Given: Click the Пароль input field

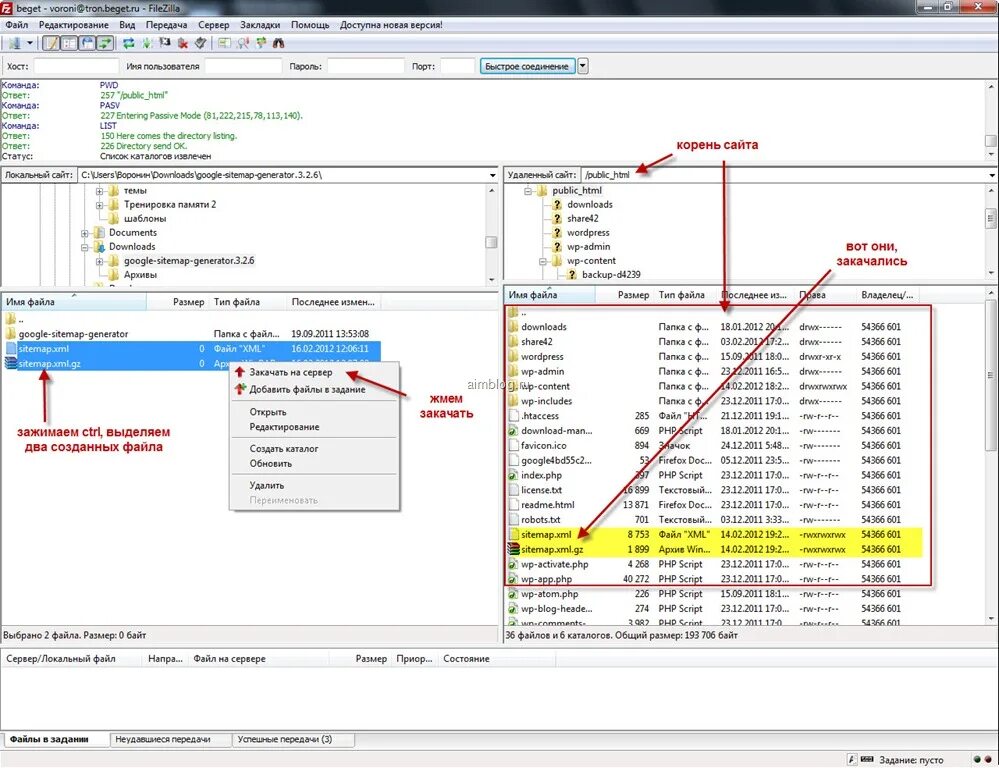Looking at the screenshot, I should pos(366,66).
